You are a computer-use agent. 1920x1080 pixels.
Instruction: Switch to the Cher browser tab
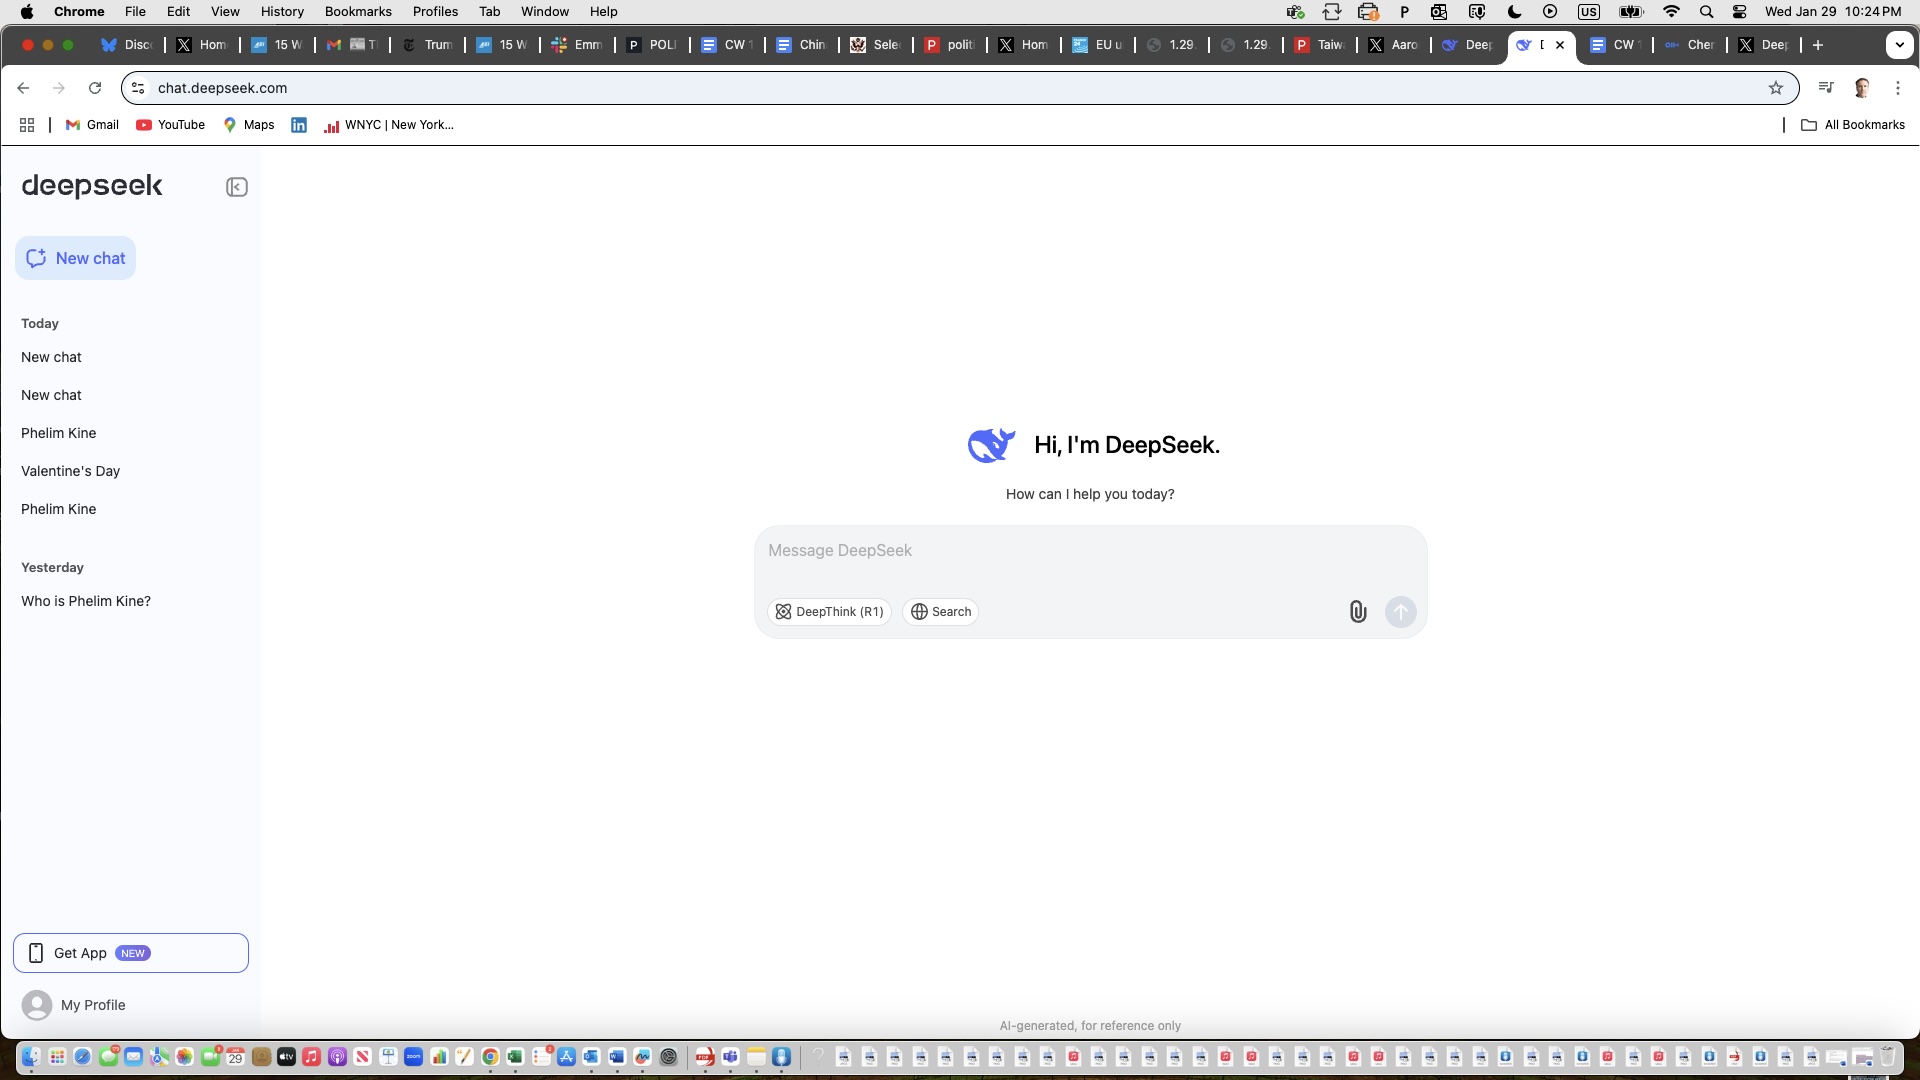click(x=1690, y=45)
